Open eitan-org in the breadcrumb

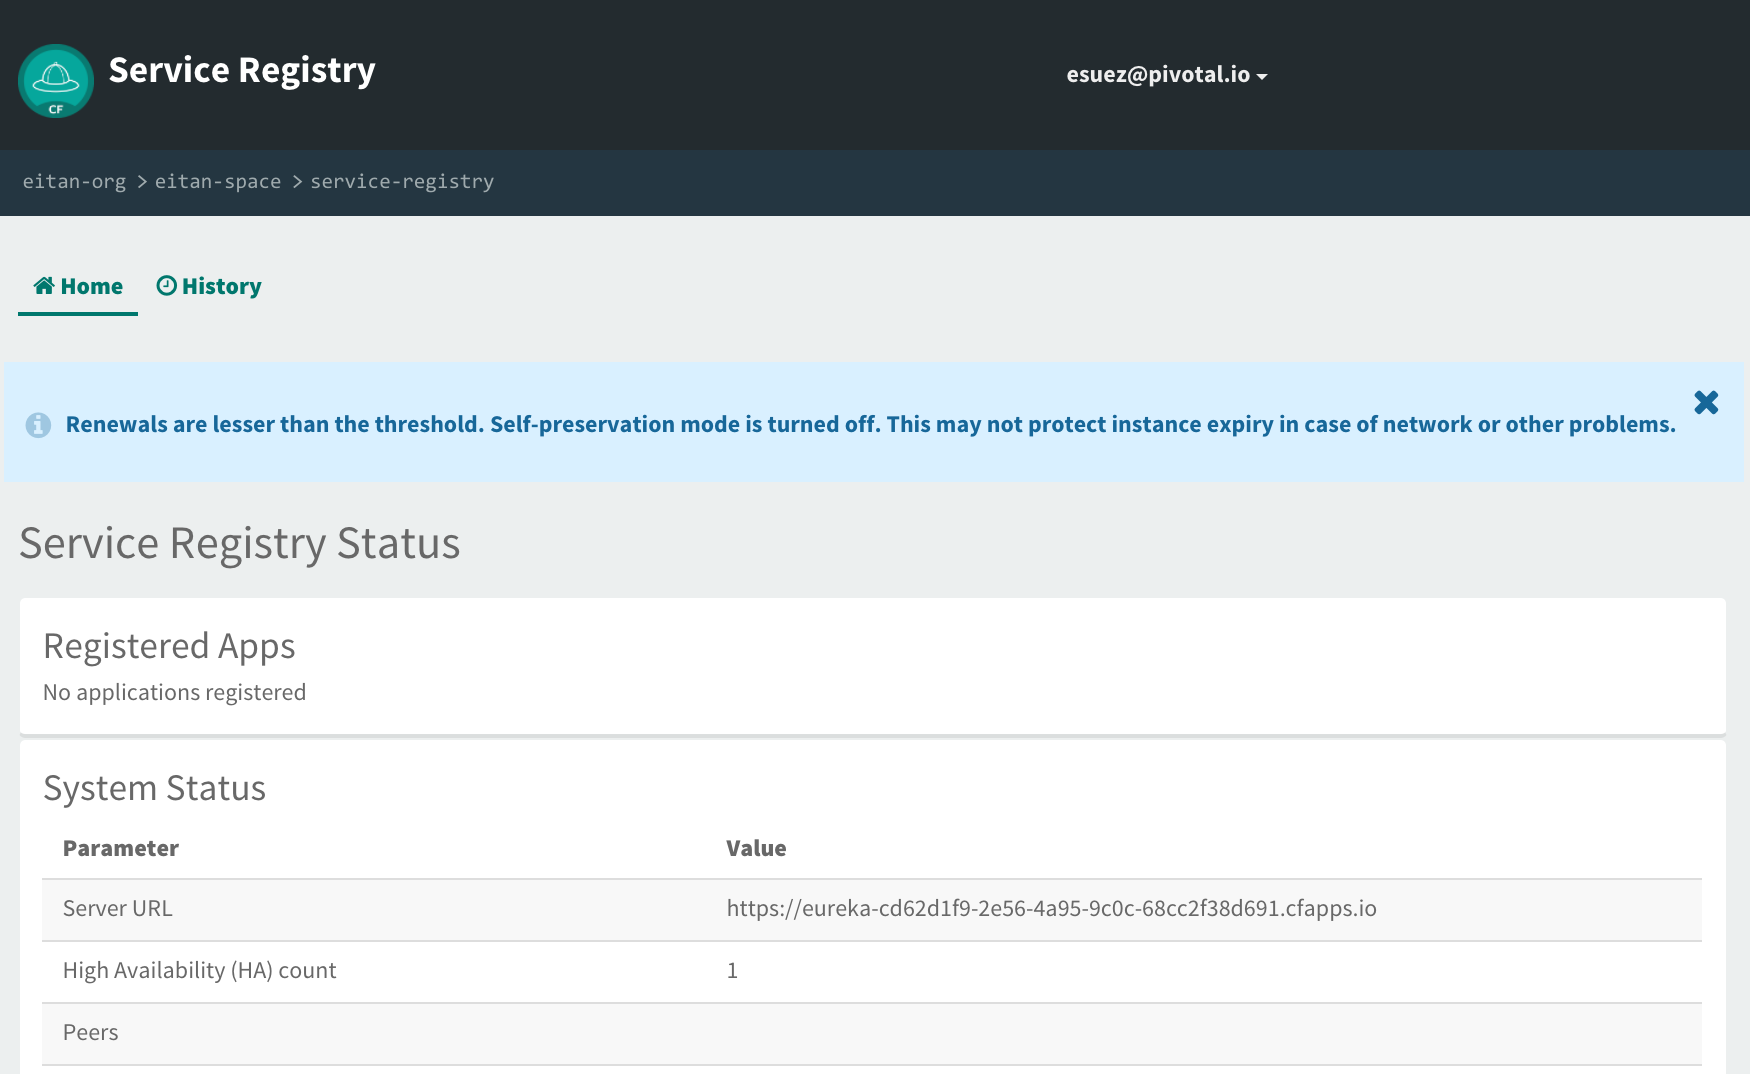[74, 181]
